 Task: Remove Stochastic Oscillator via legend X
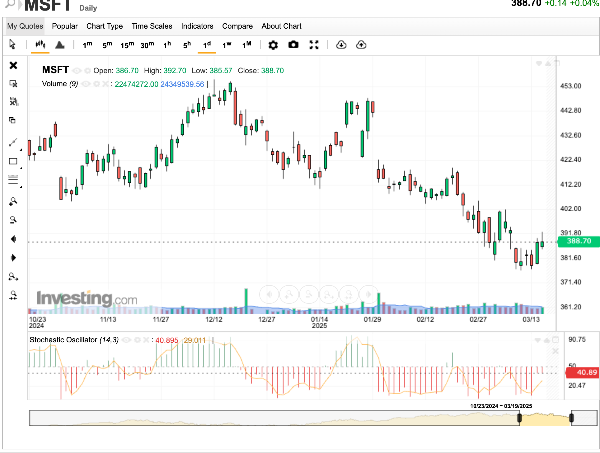click(x=146, y=340)
